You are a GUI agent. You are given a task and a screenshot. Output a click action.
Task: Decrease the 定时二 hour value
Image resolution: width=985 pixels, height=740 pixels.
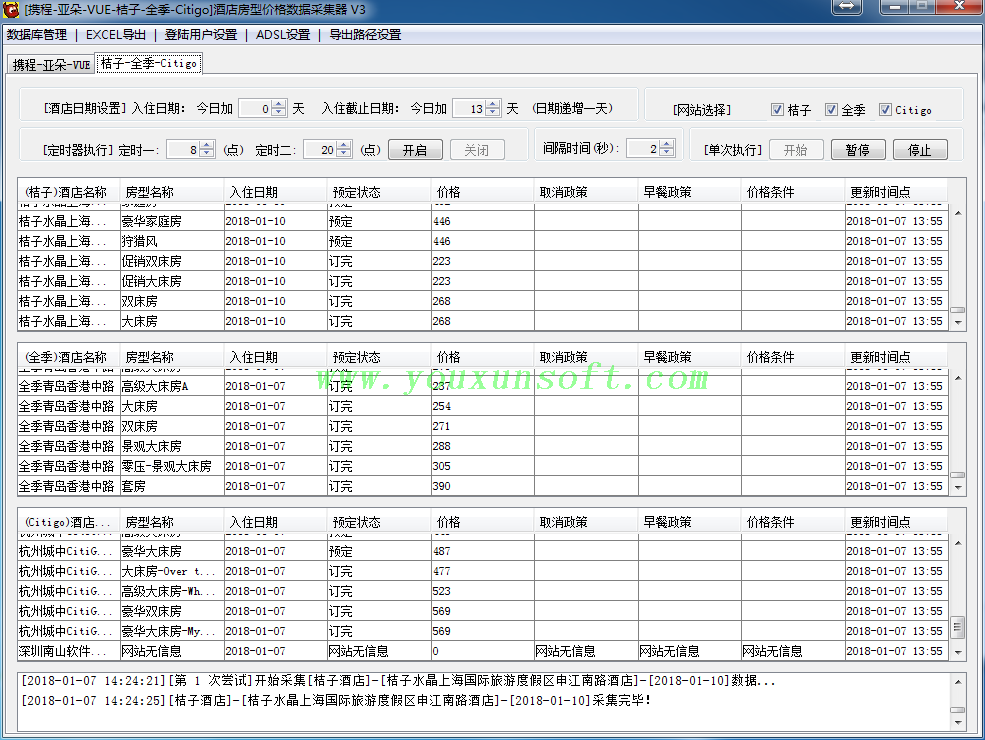344,154
